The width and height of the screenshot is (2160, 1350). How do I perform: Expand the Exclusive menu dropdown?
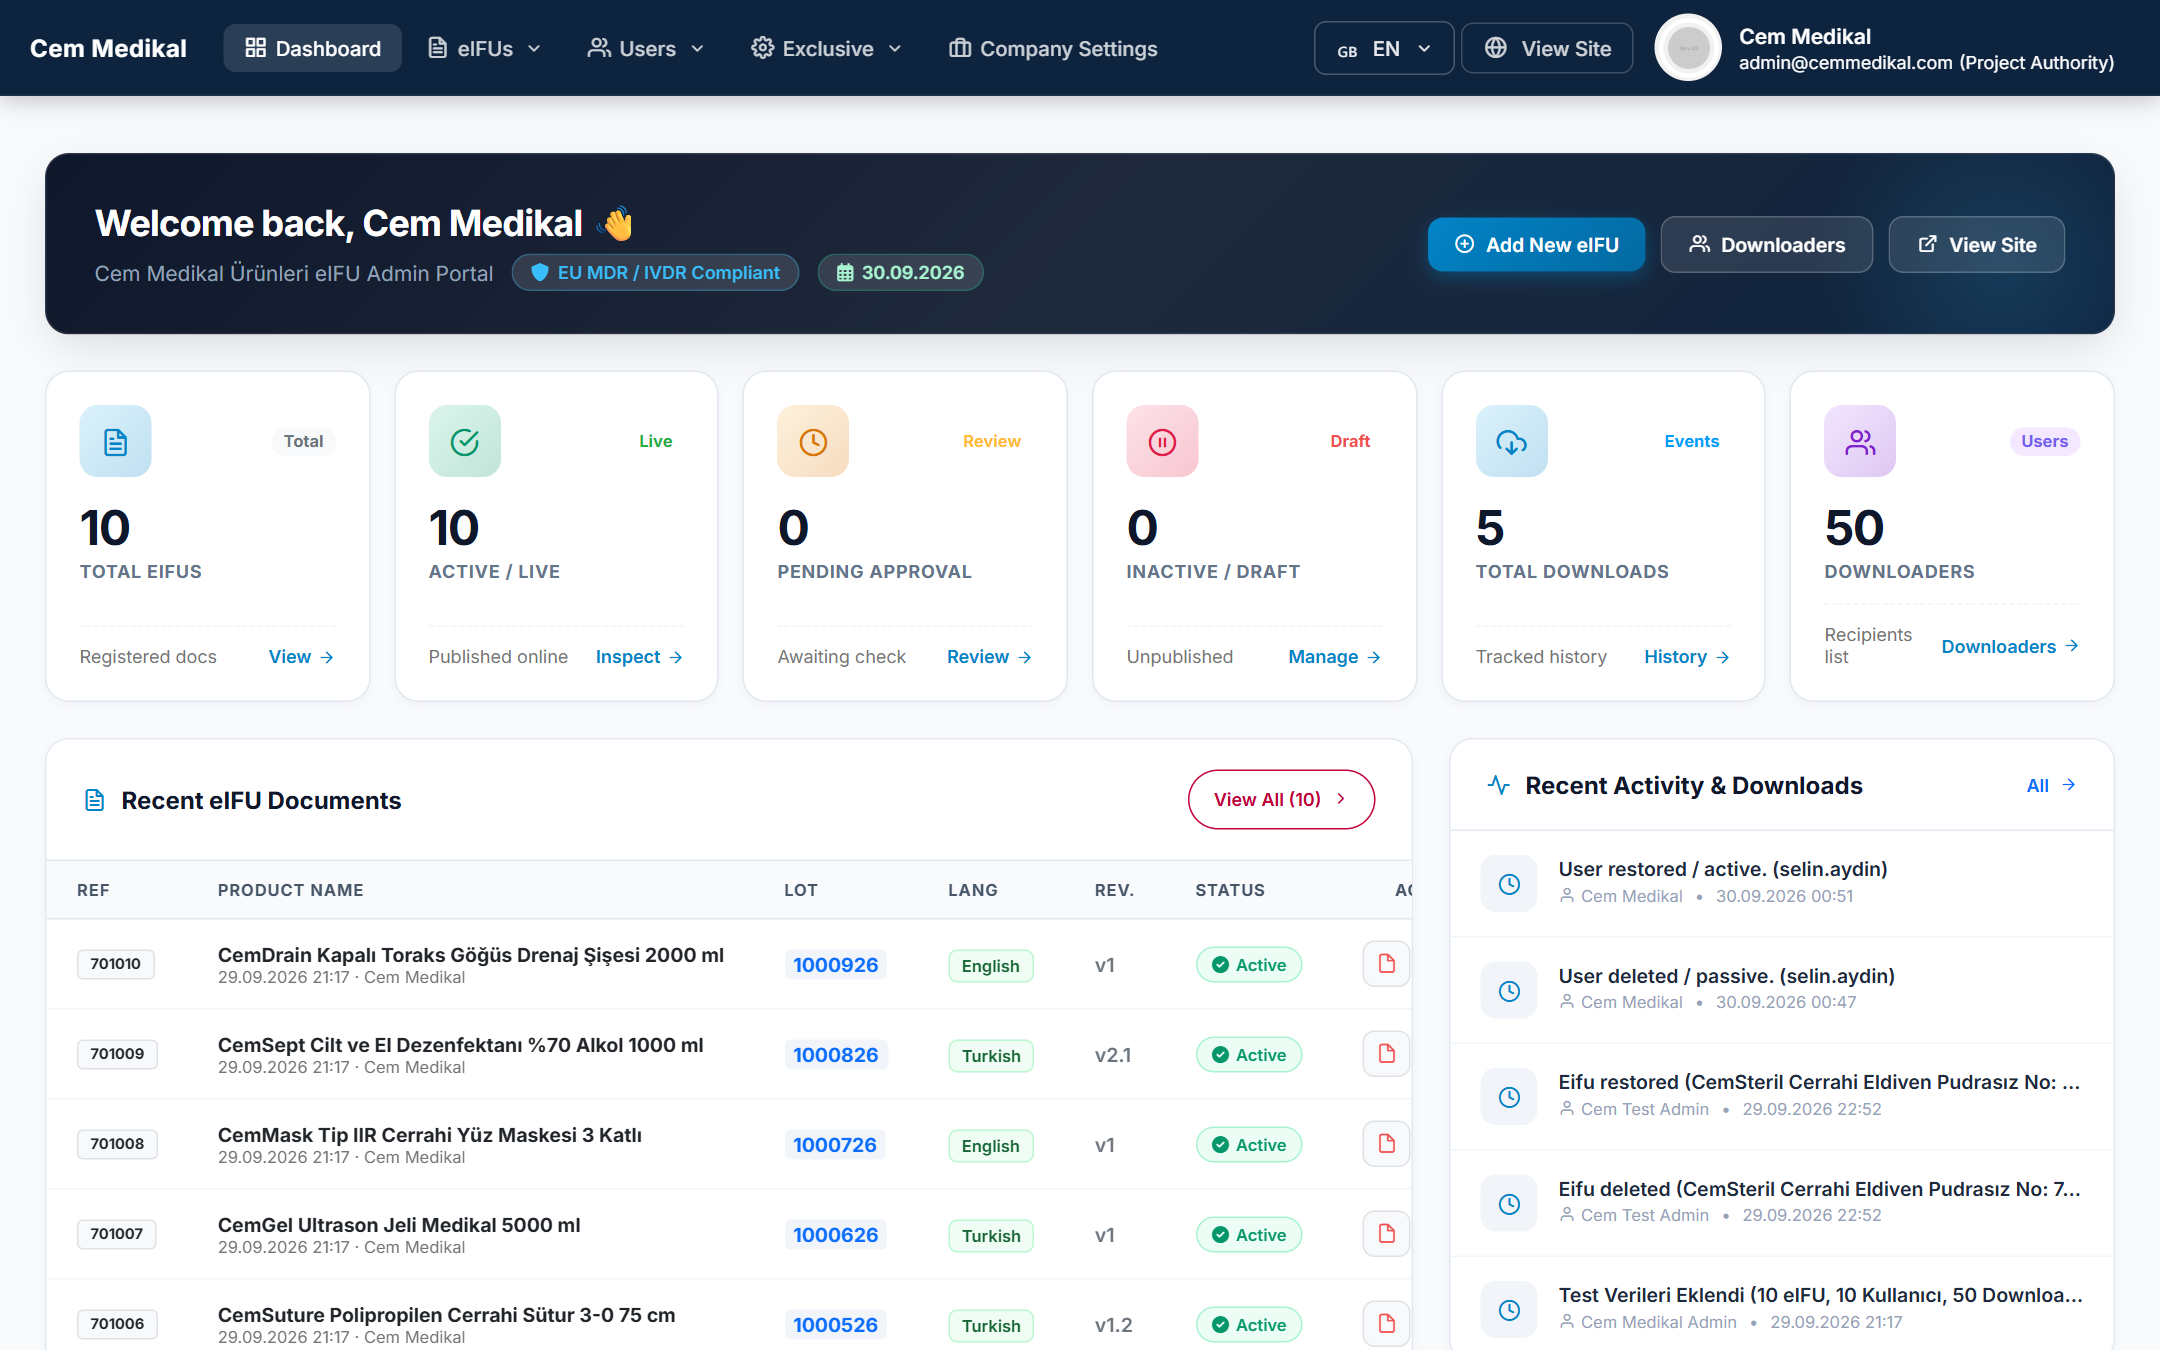[x=827, y=48]
